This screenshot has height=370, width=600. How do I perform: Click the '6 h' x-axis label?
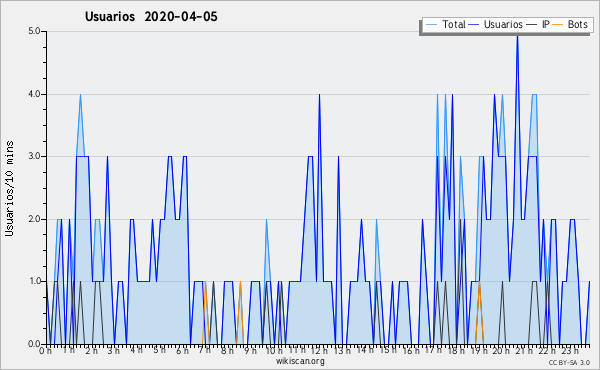(182, 351)
